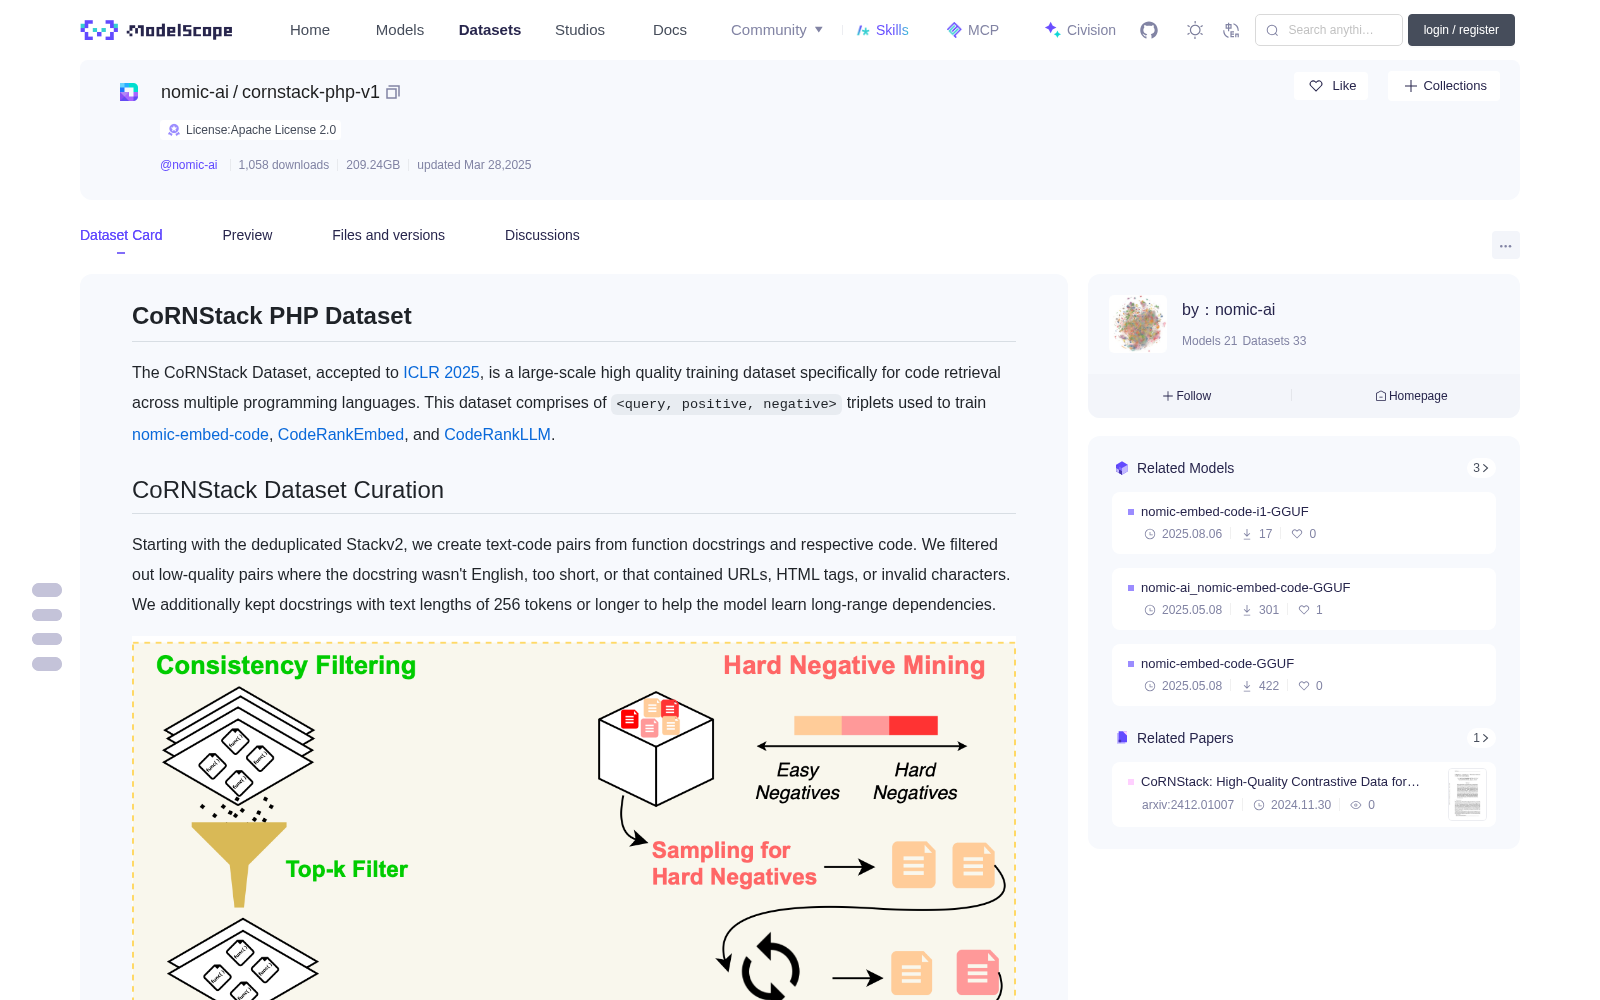
Task: Click the Consistency Filtering diagram image
Action: [574, 820]
